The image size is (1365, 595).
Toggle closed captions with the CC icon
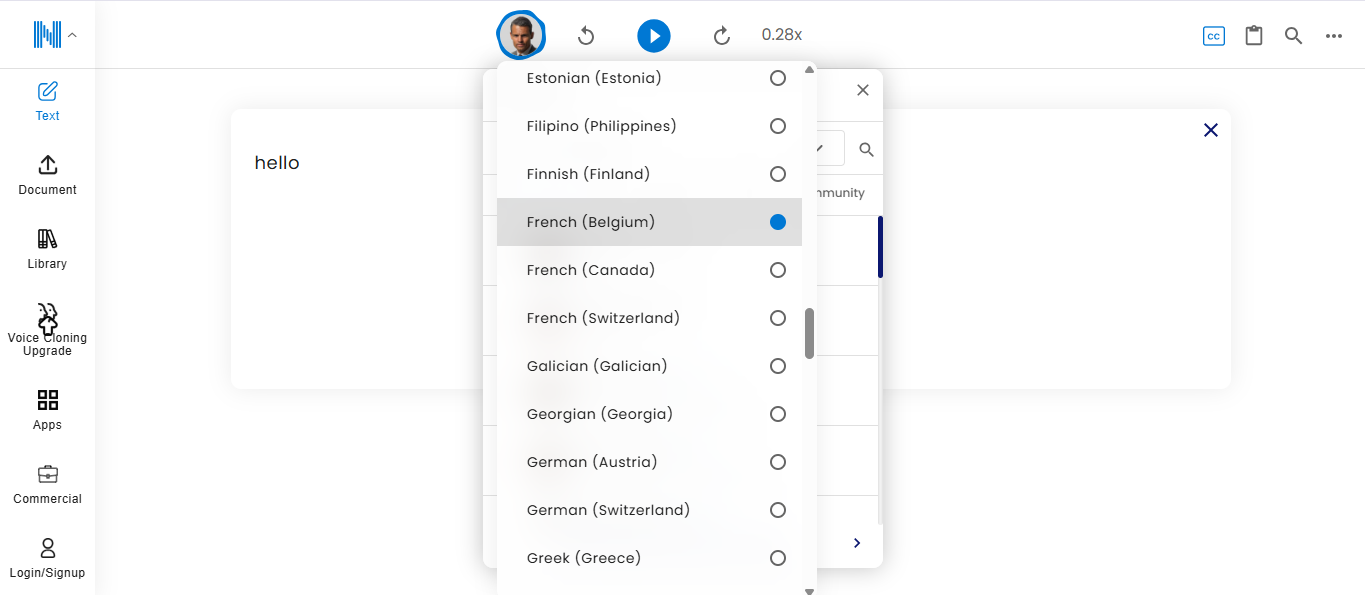coord(1213,35)
